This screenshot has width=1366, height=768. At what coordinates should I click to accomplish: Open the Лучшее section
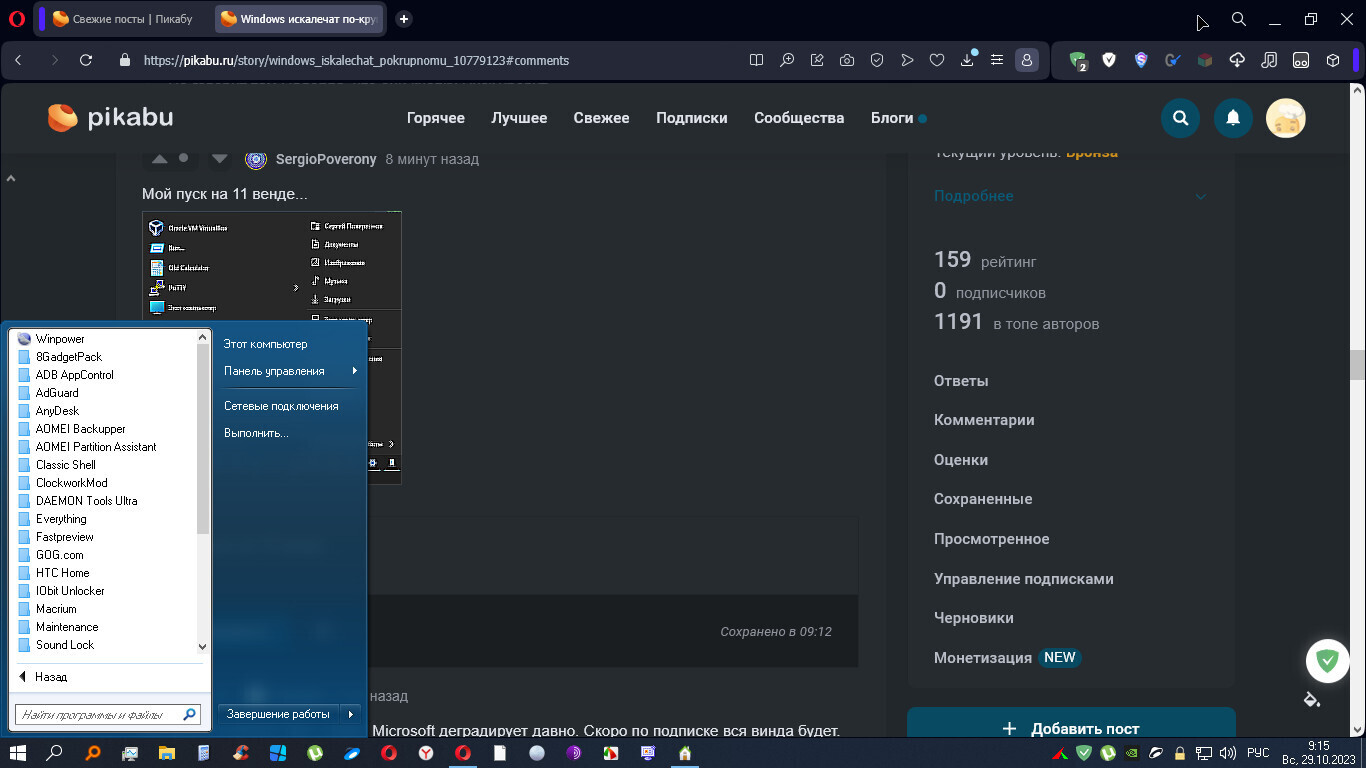tap(519, 118)
